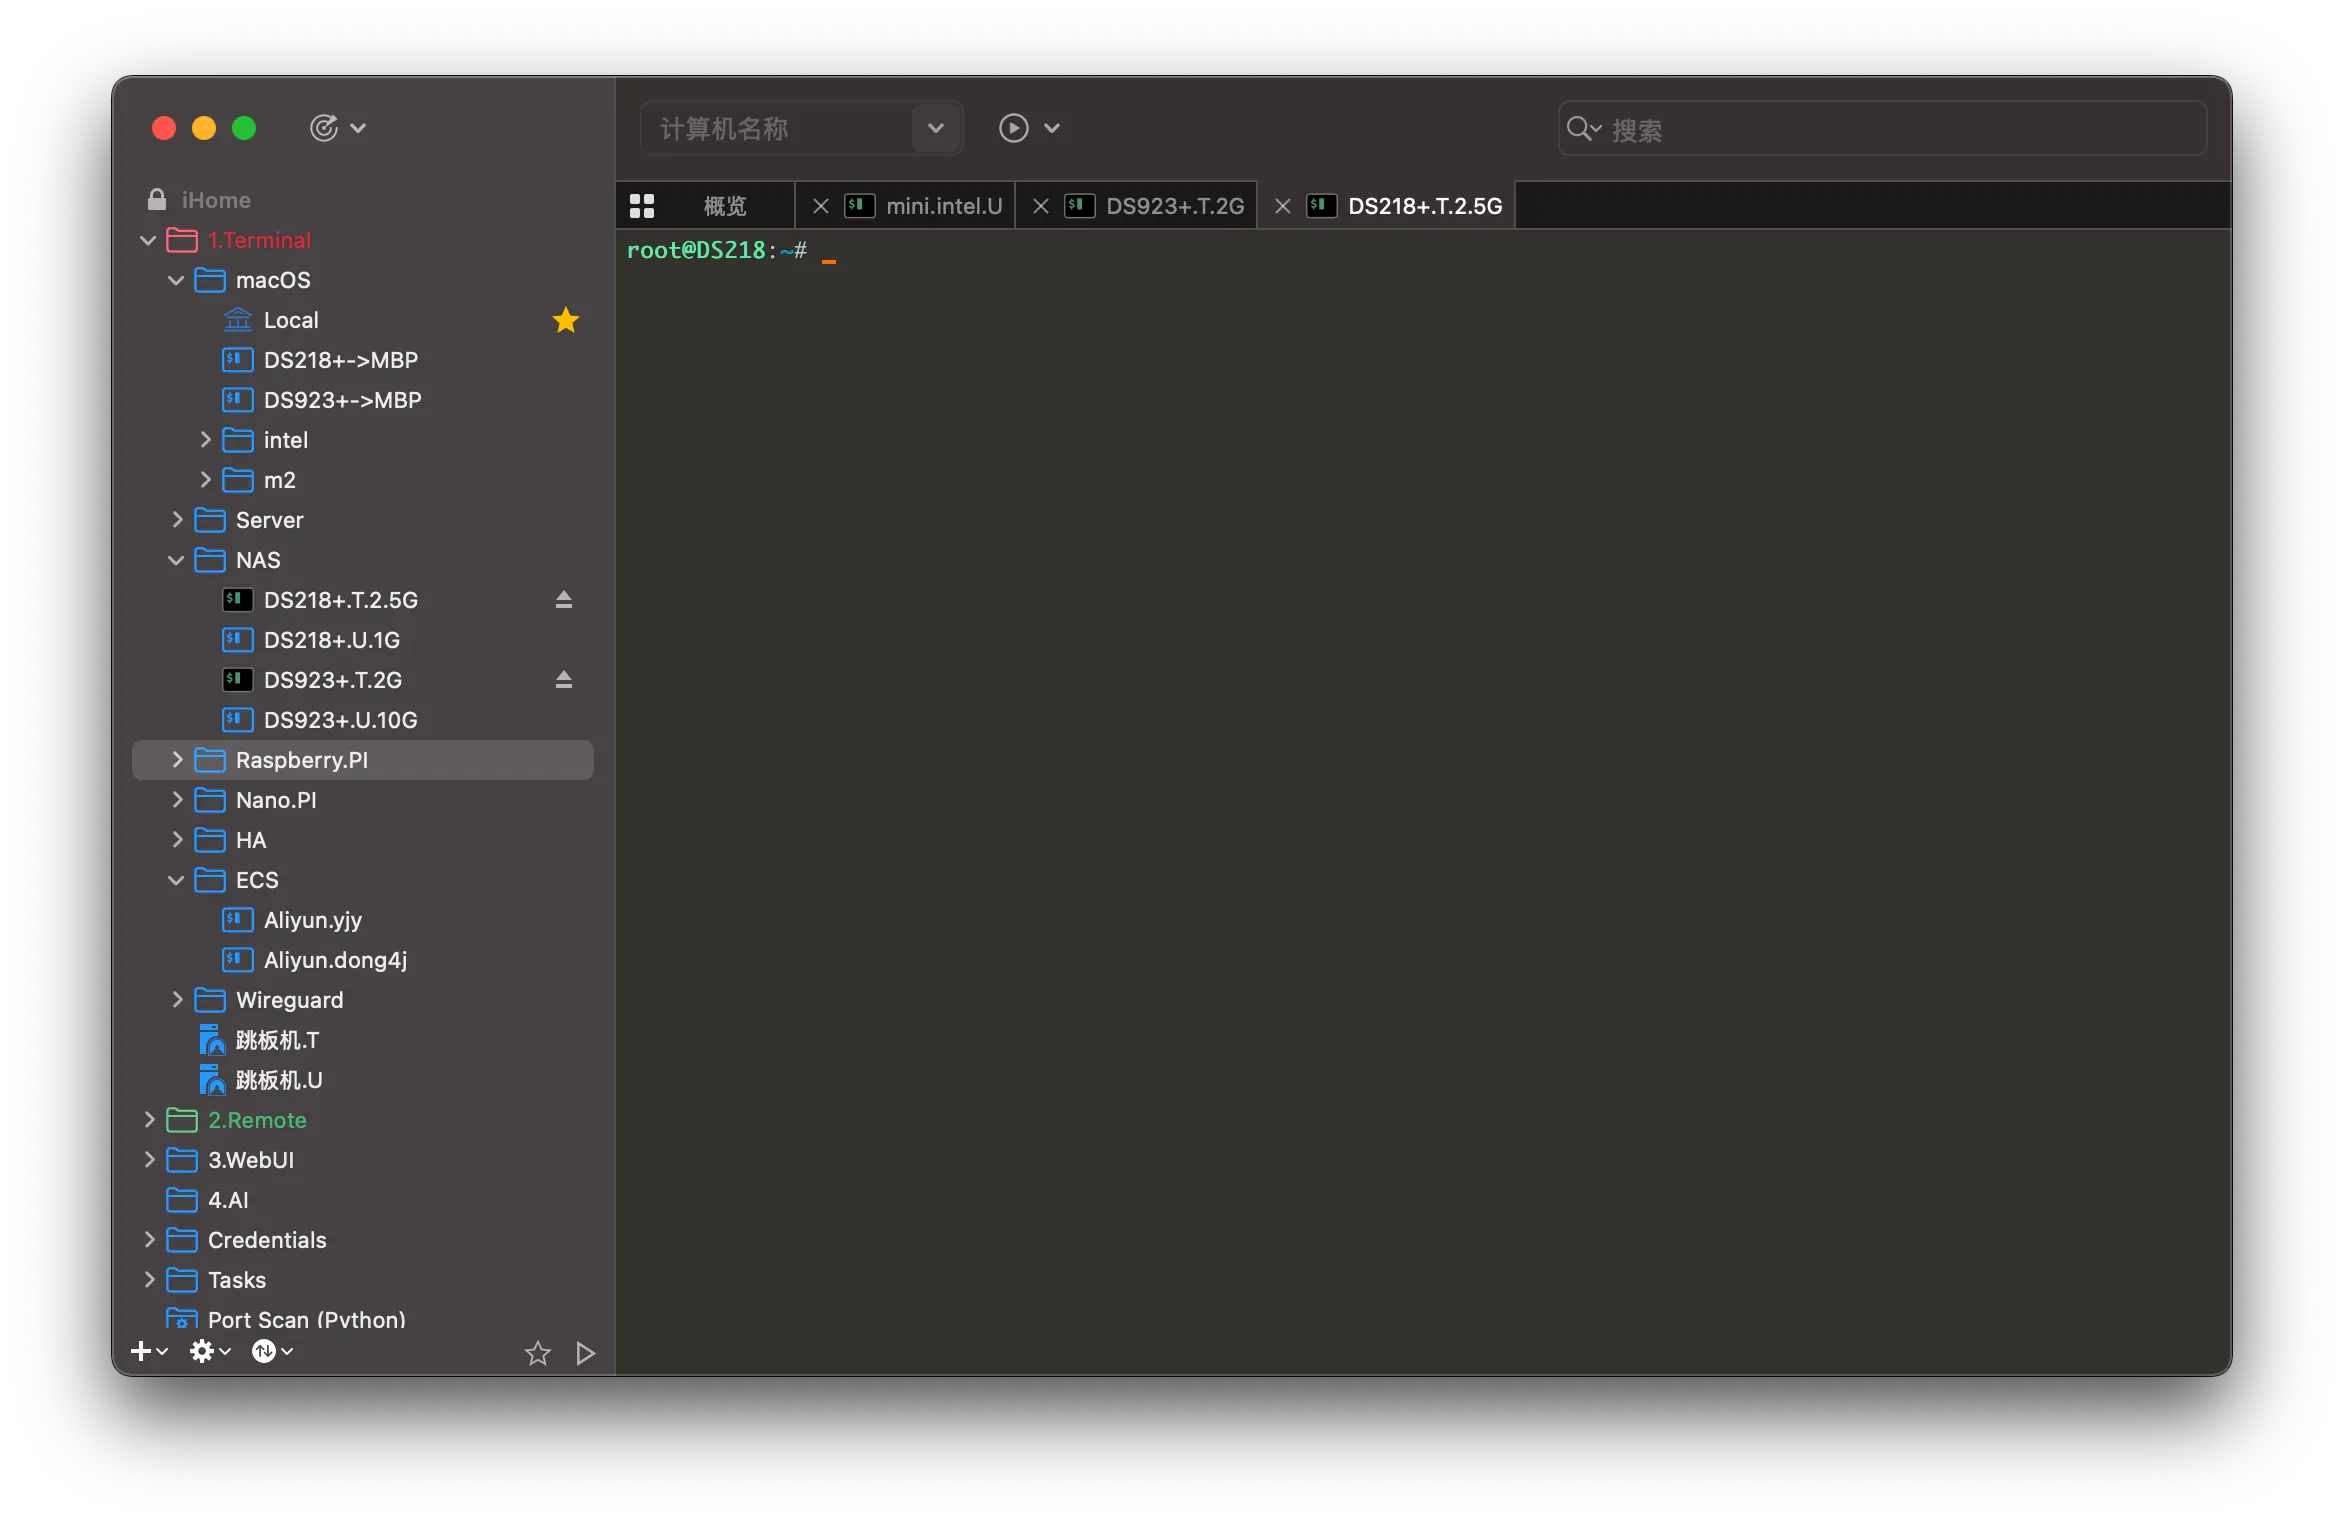Click the overview grid icon tab
The height and width of the screenshot is (1524, 2344).
tap(642, 206)
